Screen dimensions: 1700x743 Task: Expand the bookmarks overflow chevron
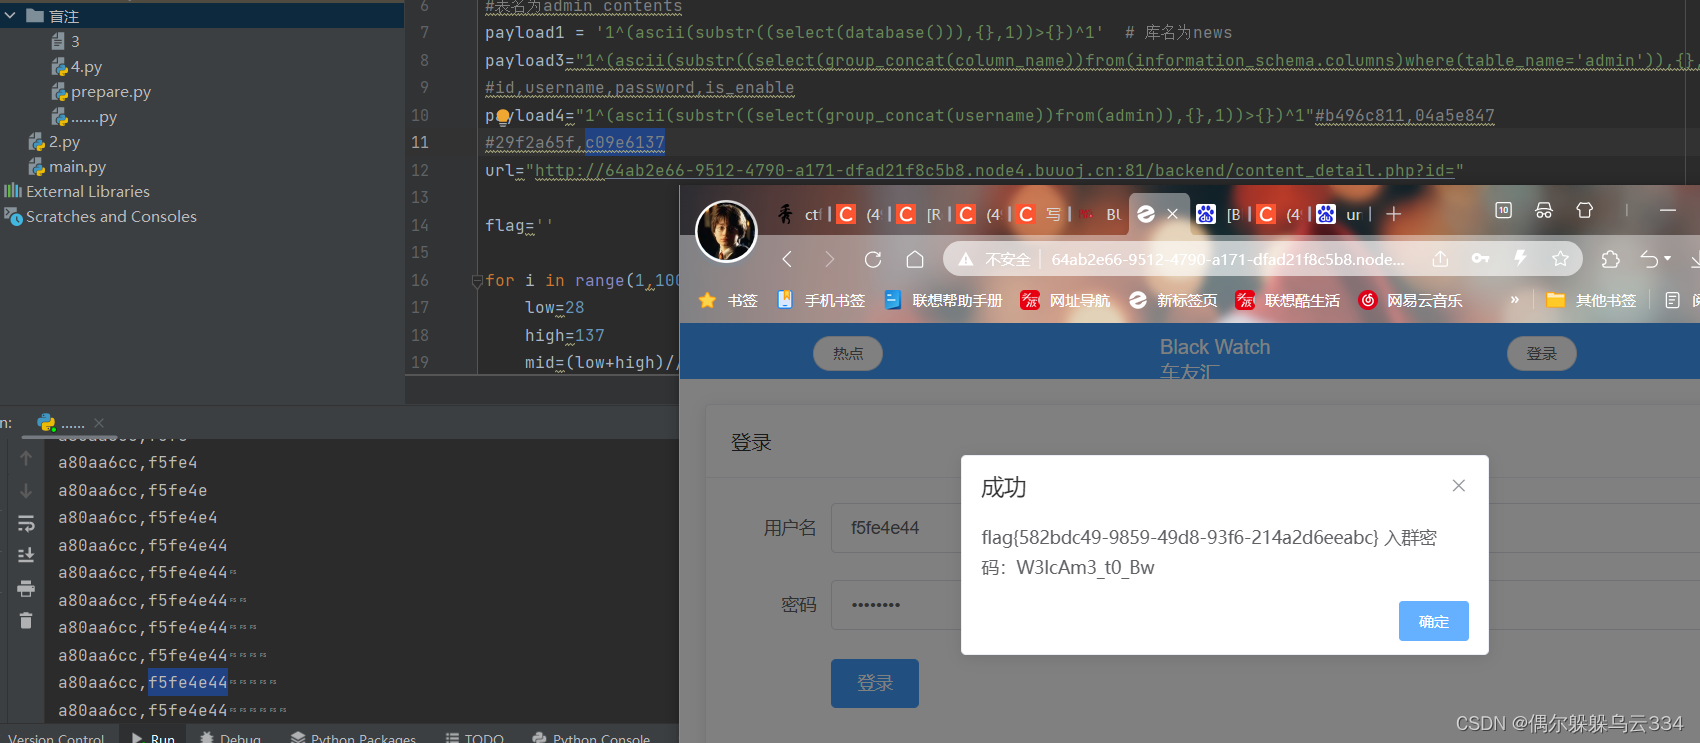tap(1514, 300)
